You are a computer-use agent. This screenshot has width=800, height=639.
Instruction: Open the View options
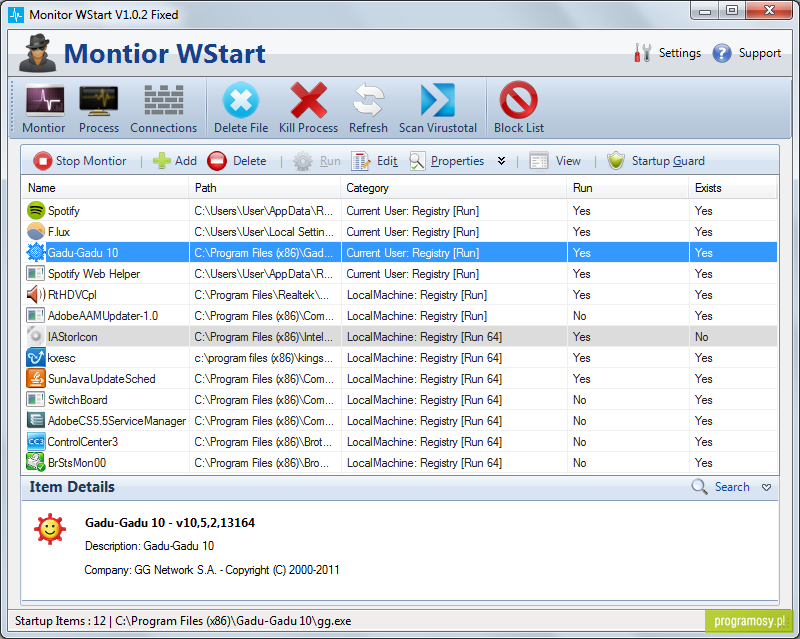555,161
